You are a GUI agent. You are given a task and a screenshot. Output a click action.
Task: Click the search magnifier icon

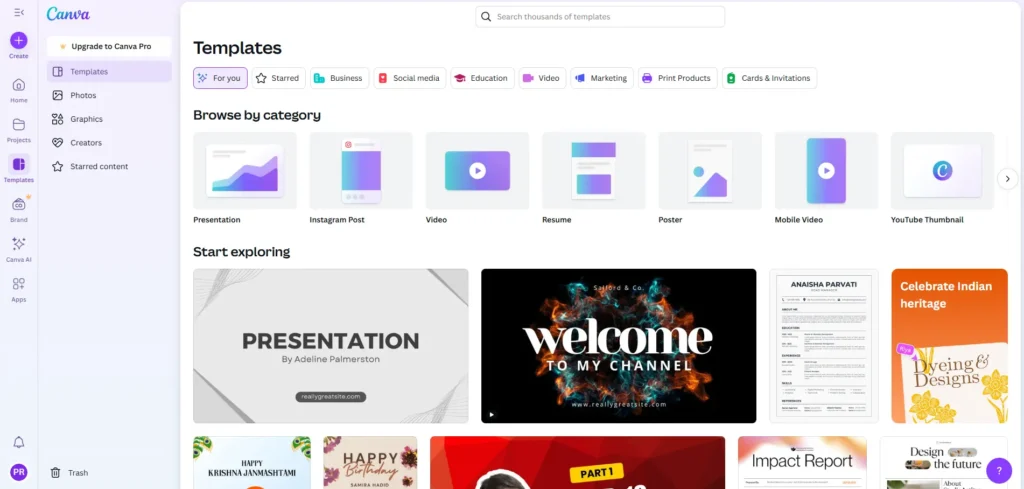click(x=486, y=17)
